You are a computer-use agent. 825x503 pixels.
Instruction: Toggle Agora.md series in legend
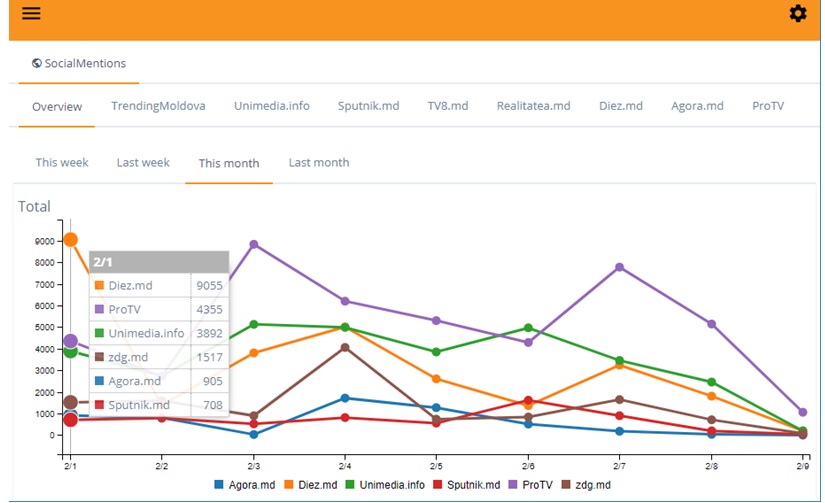(x=245, y=485)
